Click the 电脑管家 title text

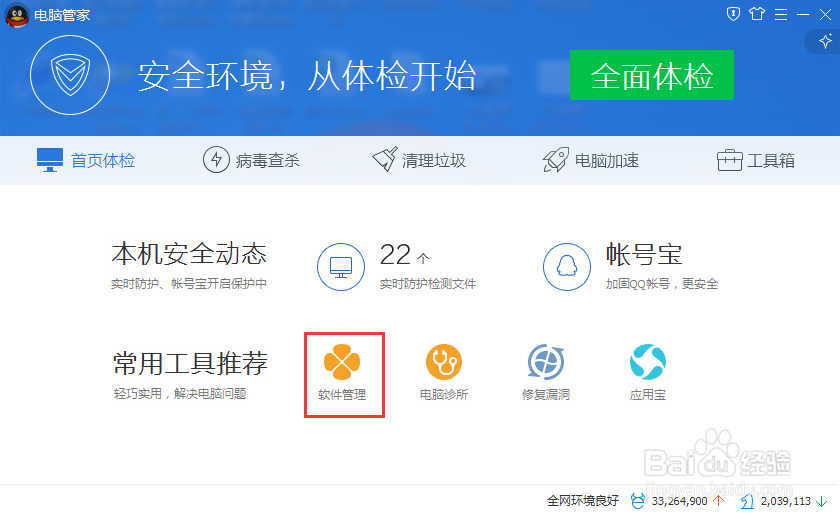click(62, 15)
